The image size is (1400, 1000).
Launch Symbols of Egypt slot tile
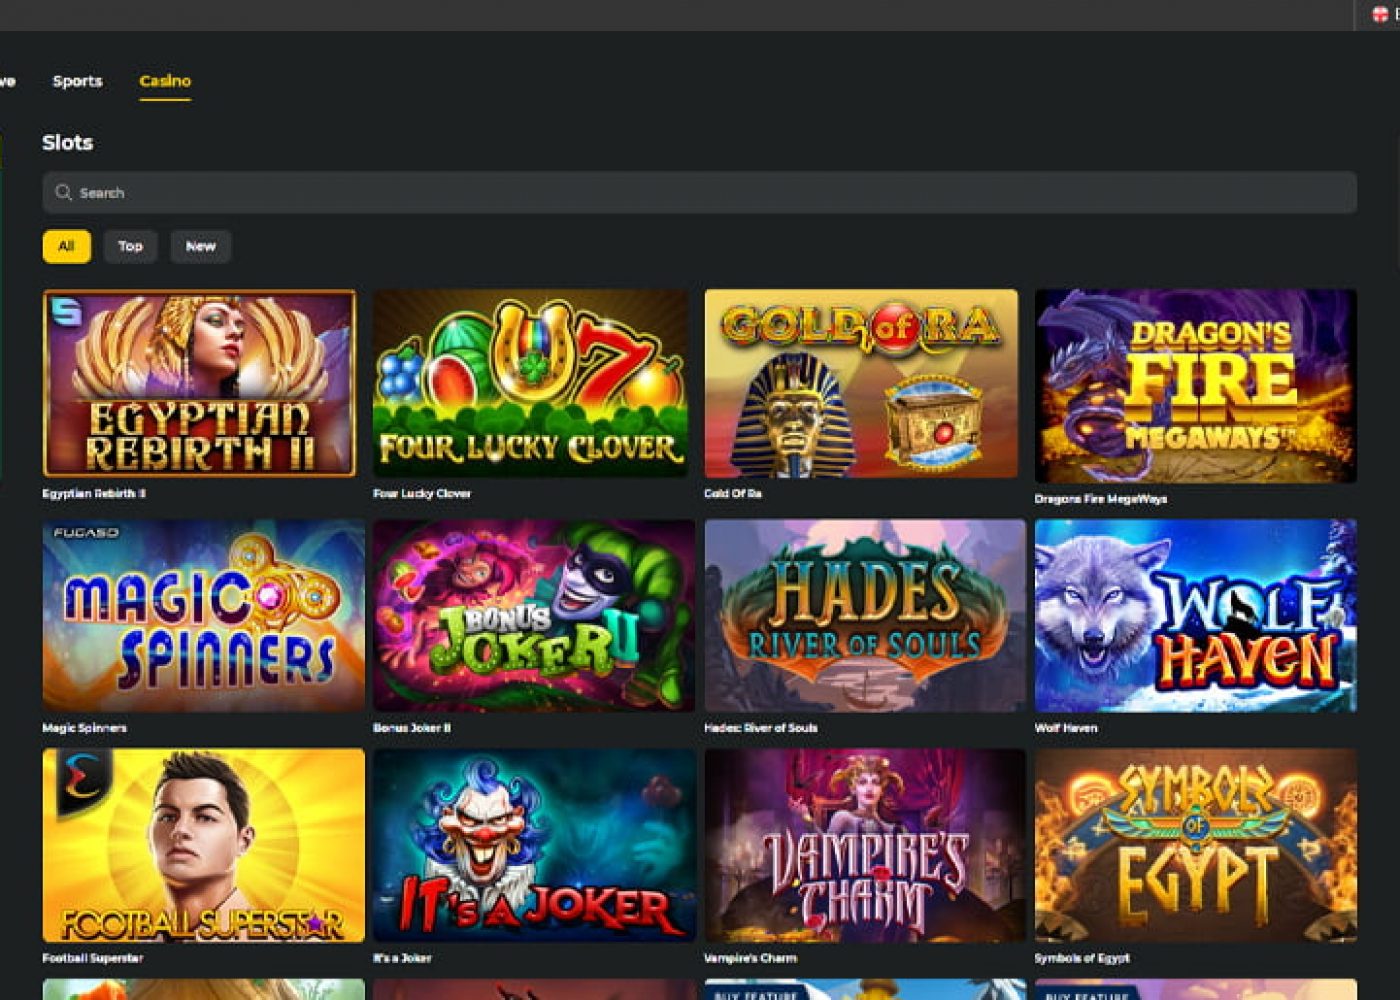pyautogui.click(x=1195, y=845)
